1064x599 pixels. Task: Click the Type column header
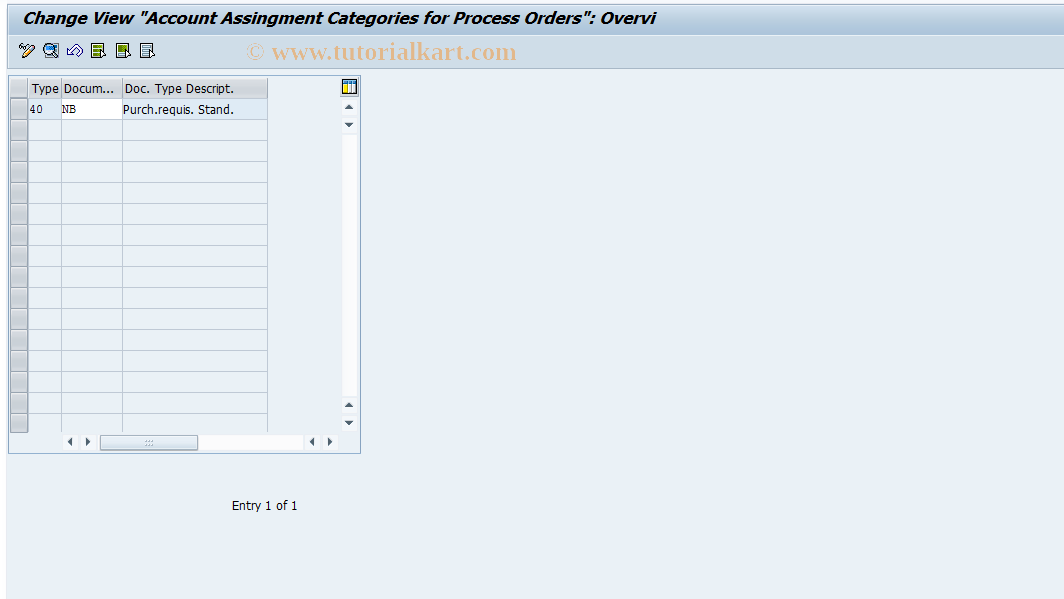[x=45, y=89]
